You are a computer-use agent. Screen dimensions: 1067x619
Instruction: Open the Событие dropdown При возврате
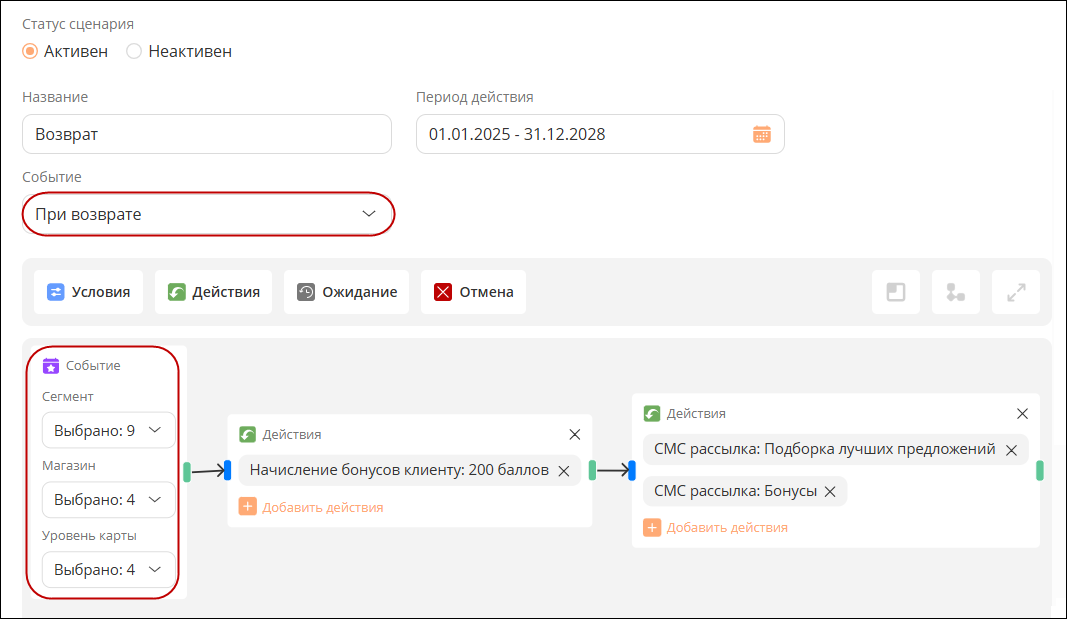pyautogui.click(x=208, y=214)
